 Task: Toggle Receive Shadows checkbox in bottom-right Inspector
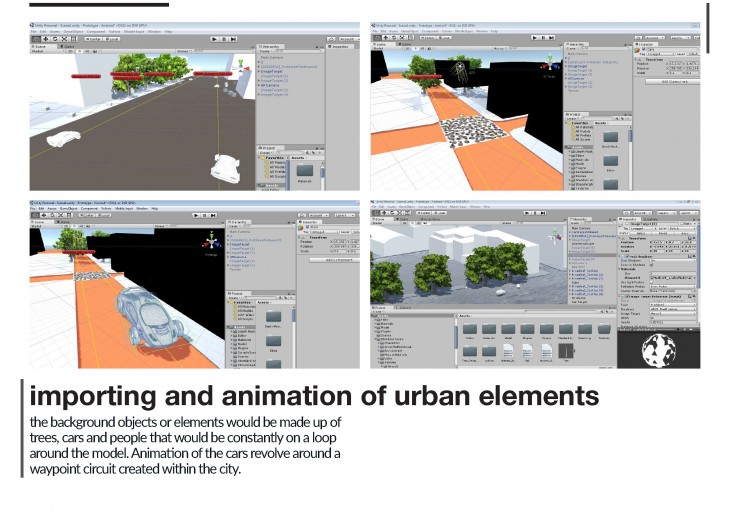(x=651, y=264)
